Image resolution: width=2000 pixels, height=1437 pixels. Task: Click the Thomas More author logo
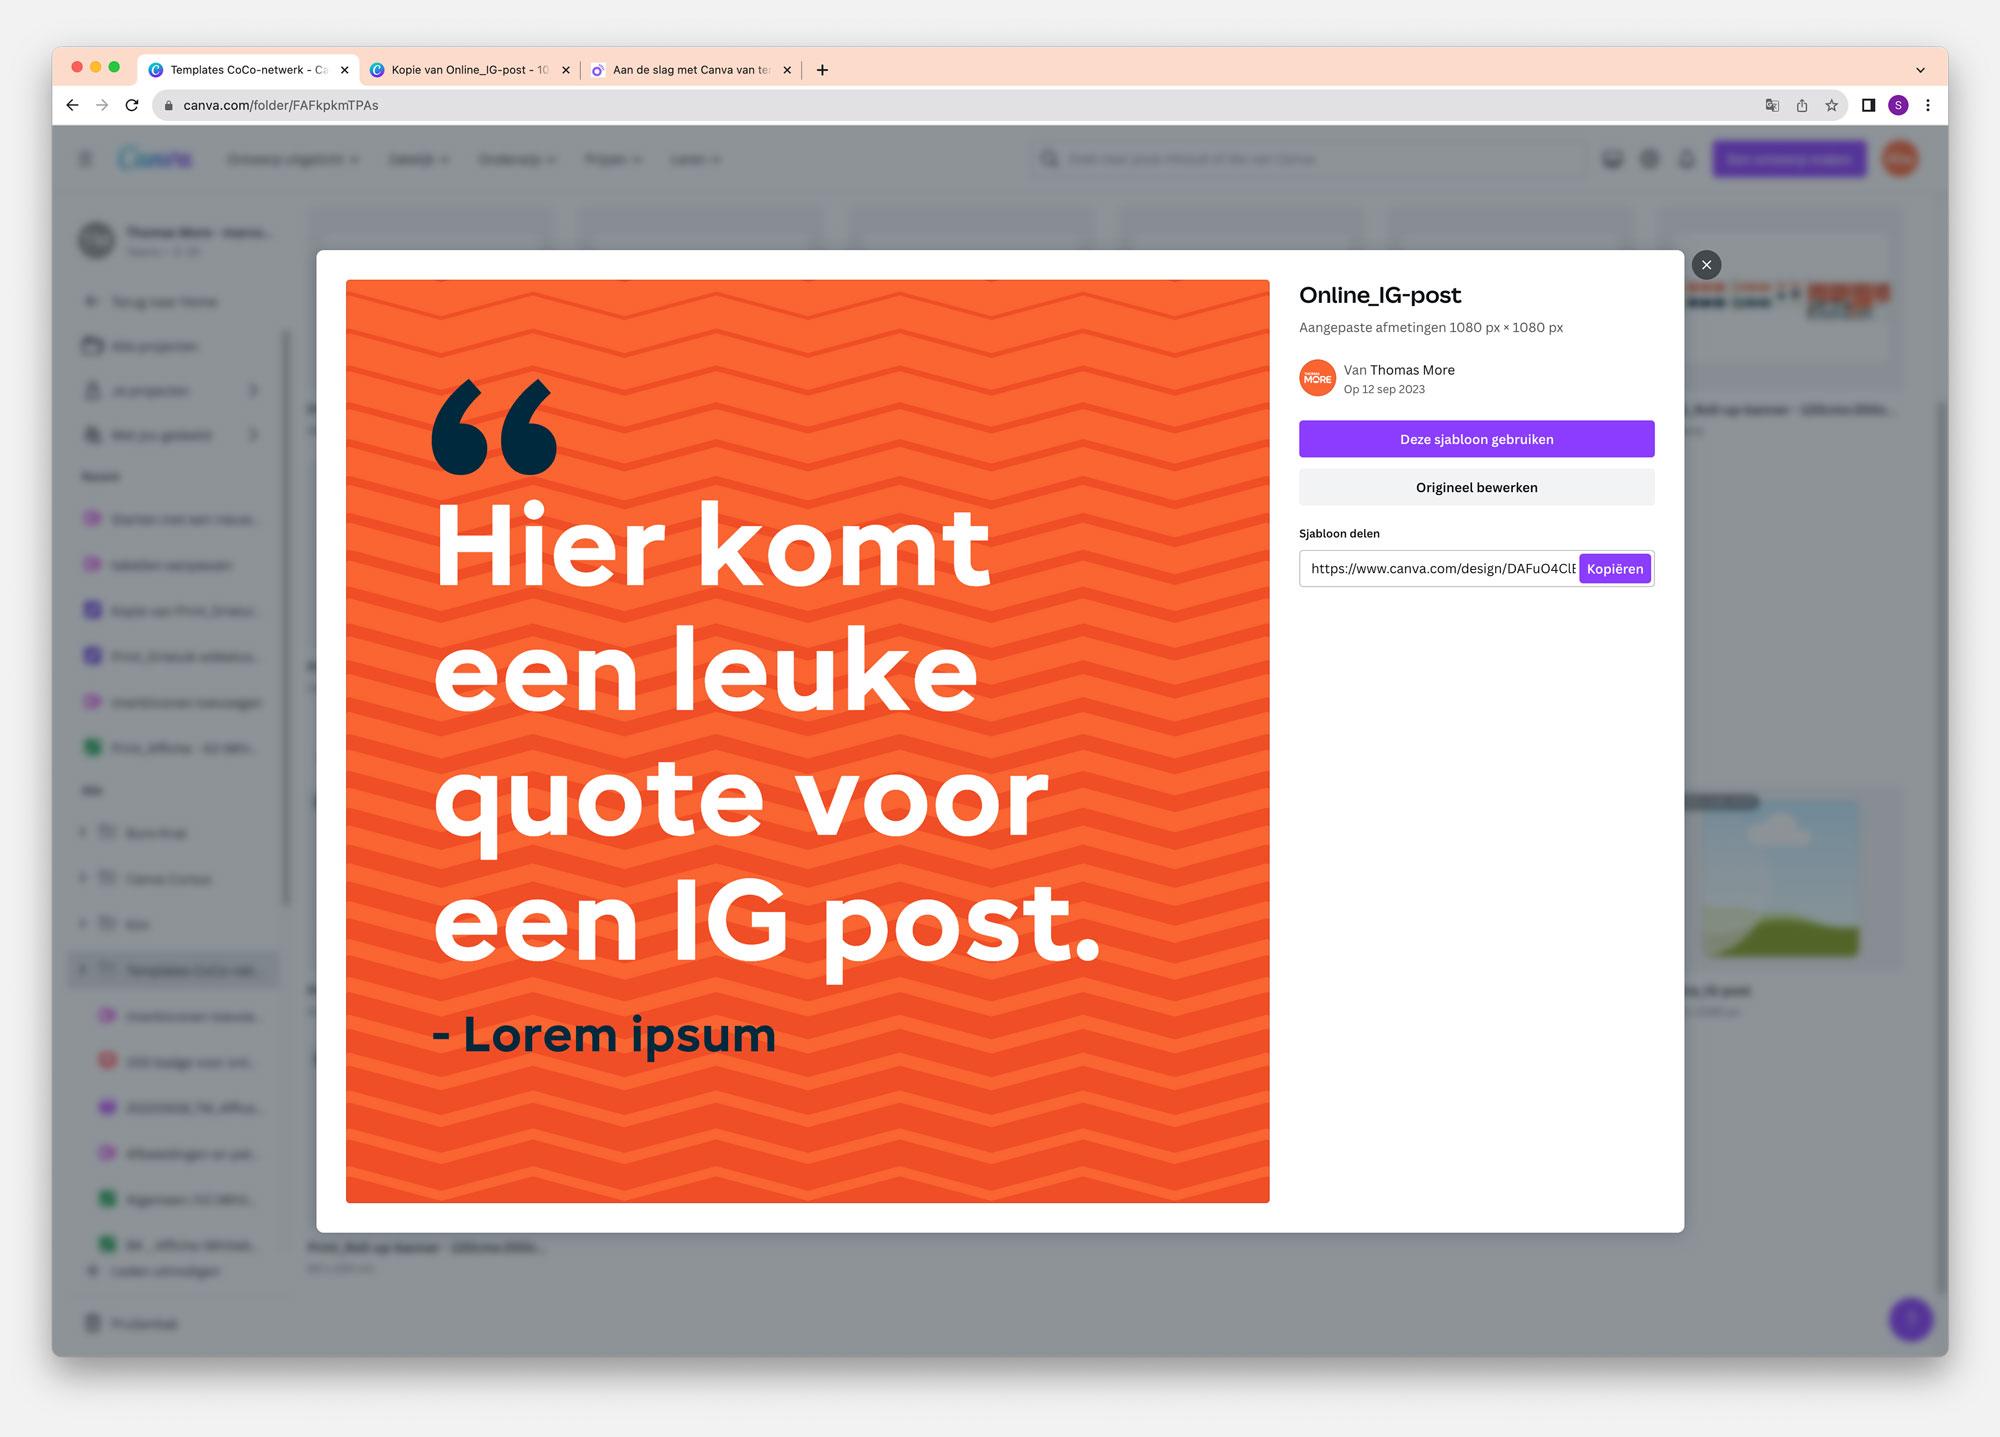1317,378
